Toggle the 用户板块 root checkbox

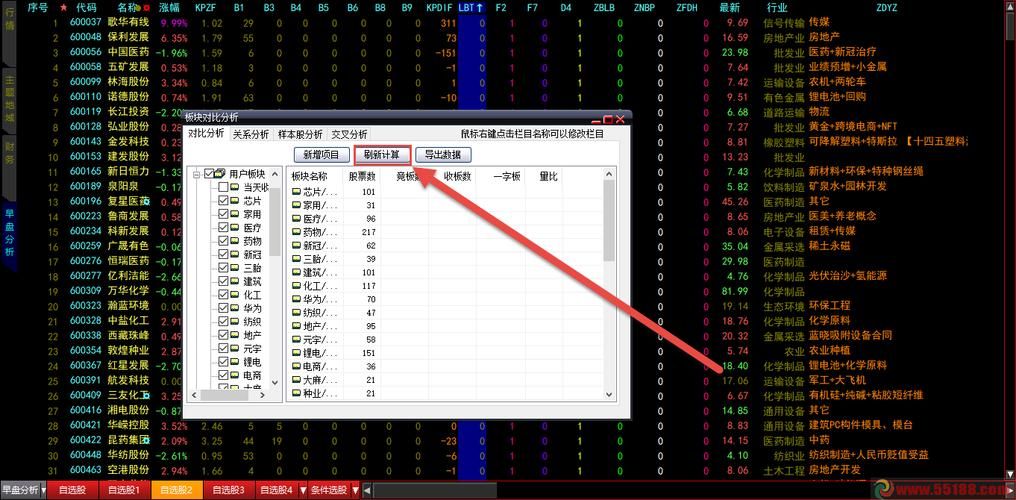click(209, 173)
